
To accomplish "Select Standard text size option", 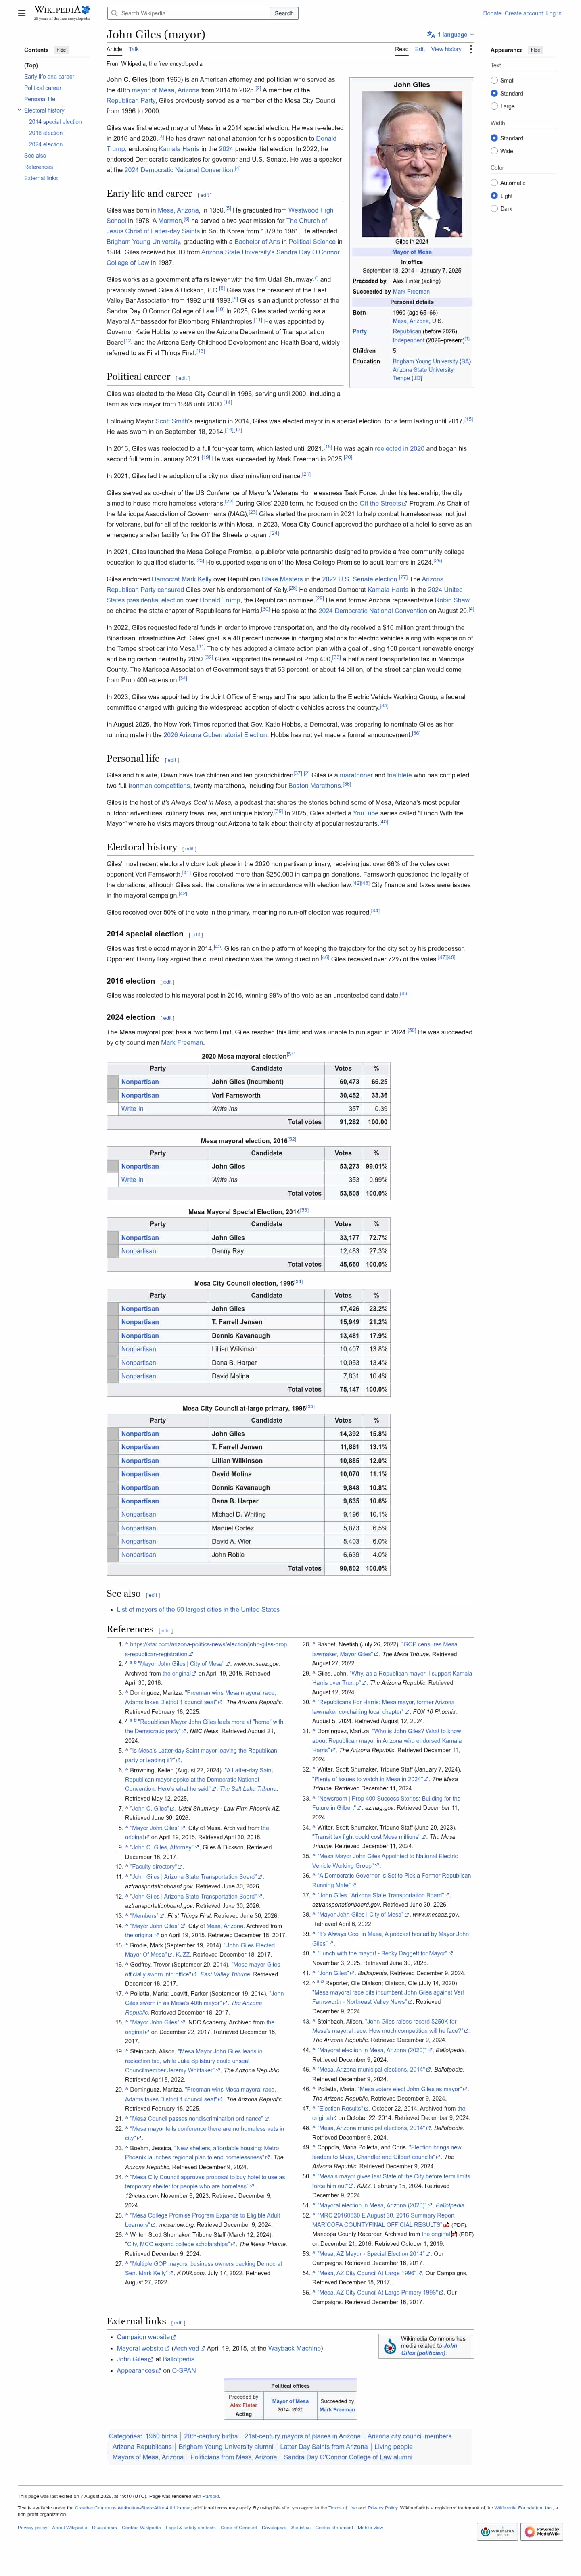I will point(494,93).
